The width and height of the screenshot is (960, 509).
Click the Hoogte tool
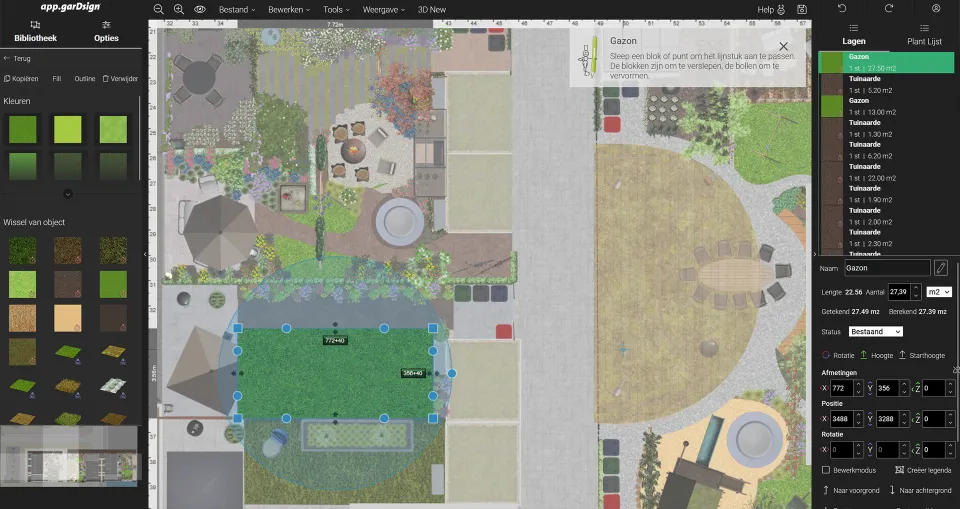[877, 355]
